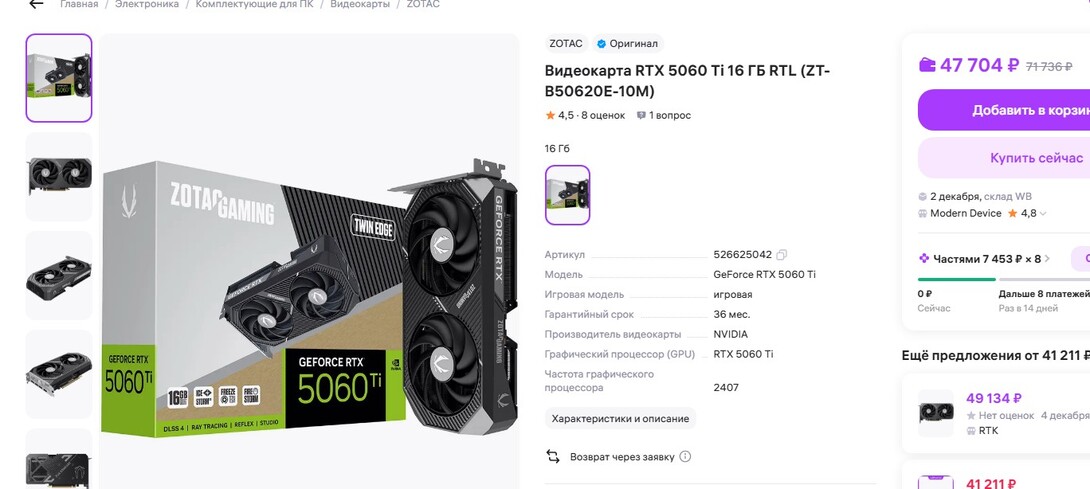Go to Электроника breadcrumb
The height and width of the screenshot is (489, 1090).
click(x=147, y=4)
